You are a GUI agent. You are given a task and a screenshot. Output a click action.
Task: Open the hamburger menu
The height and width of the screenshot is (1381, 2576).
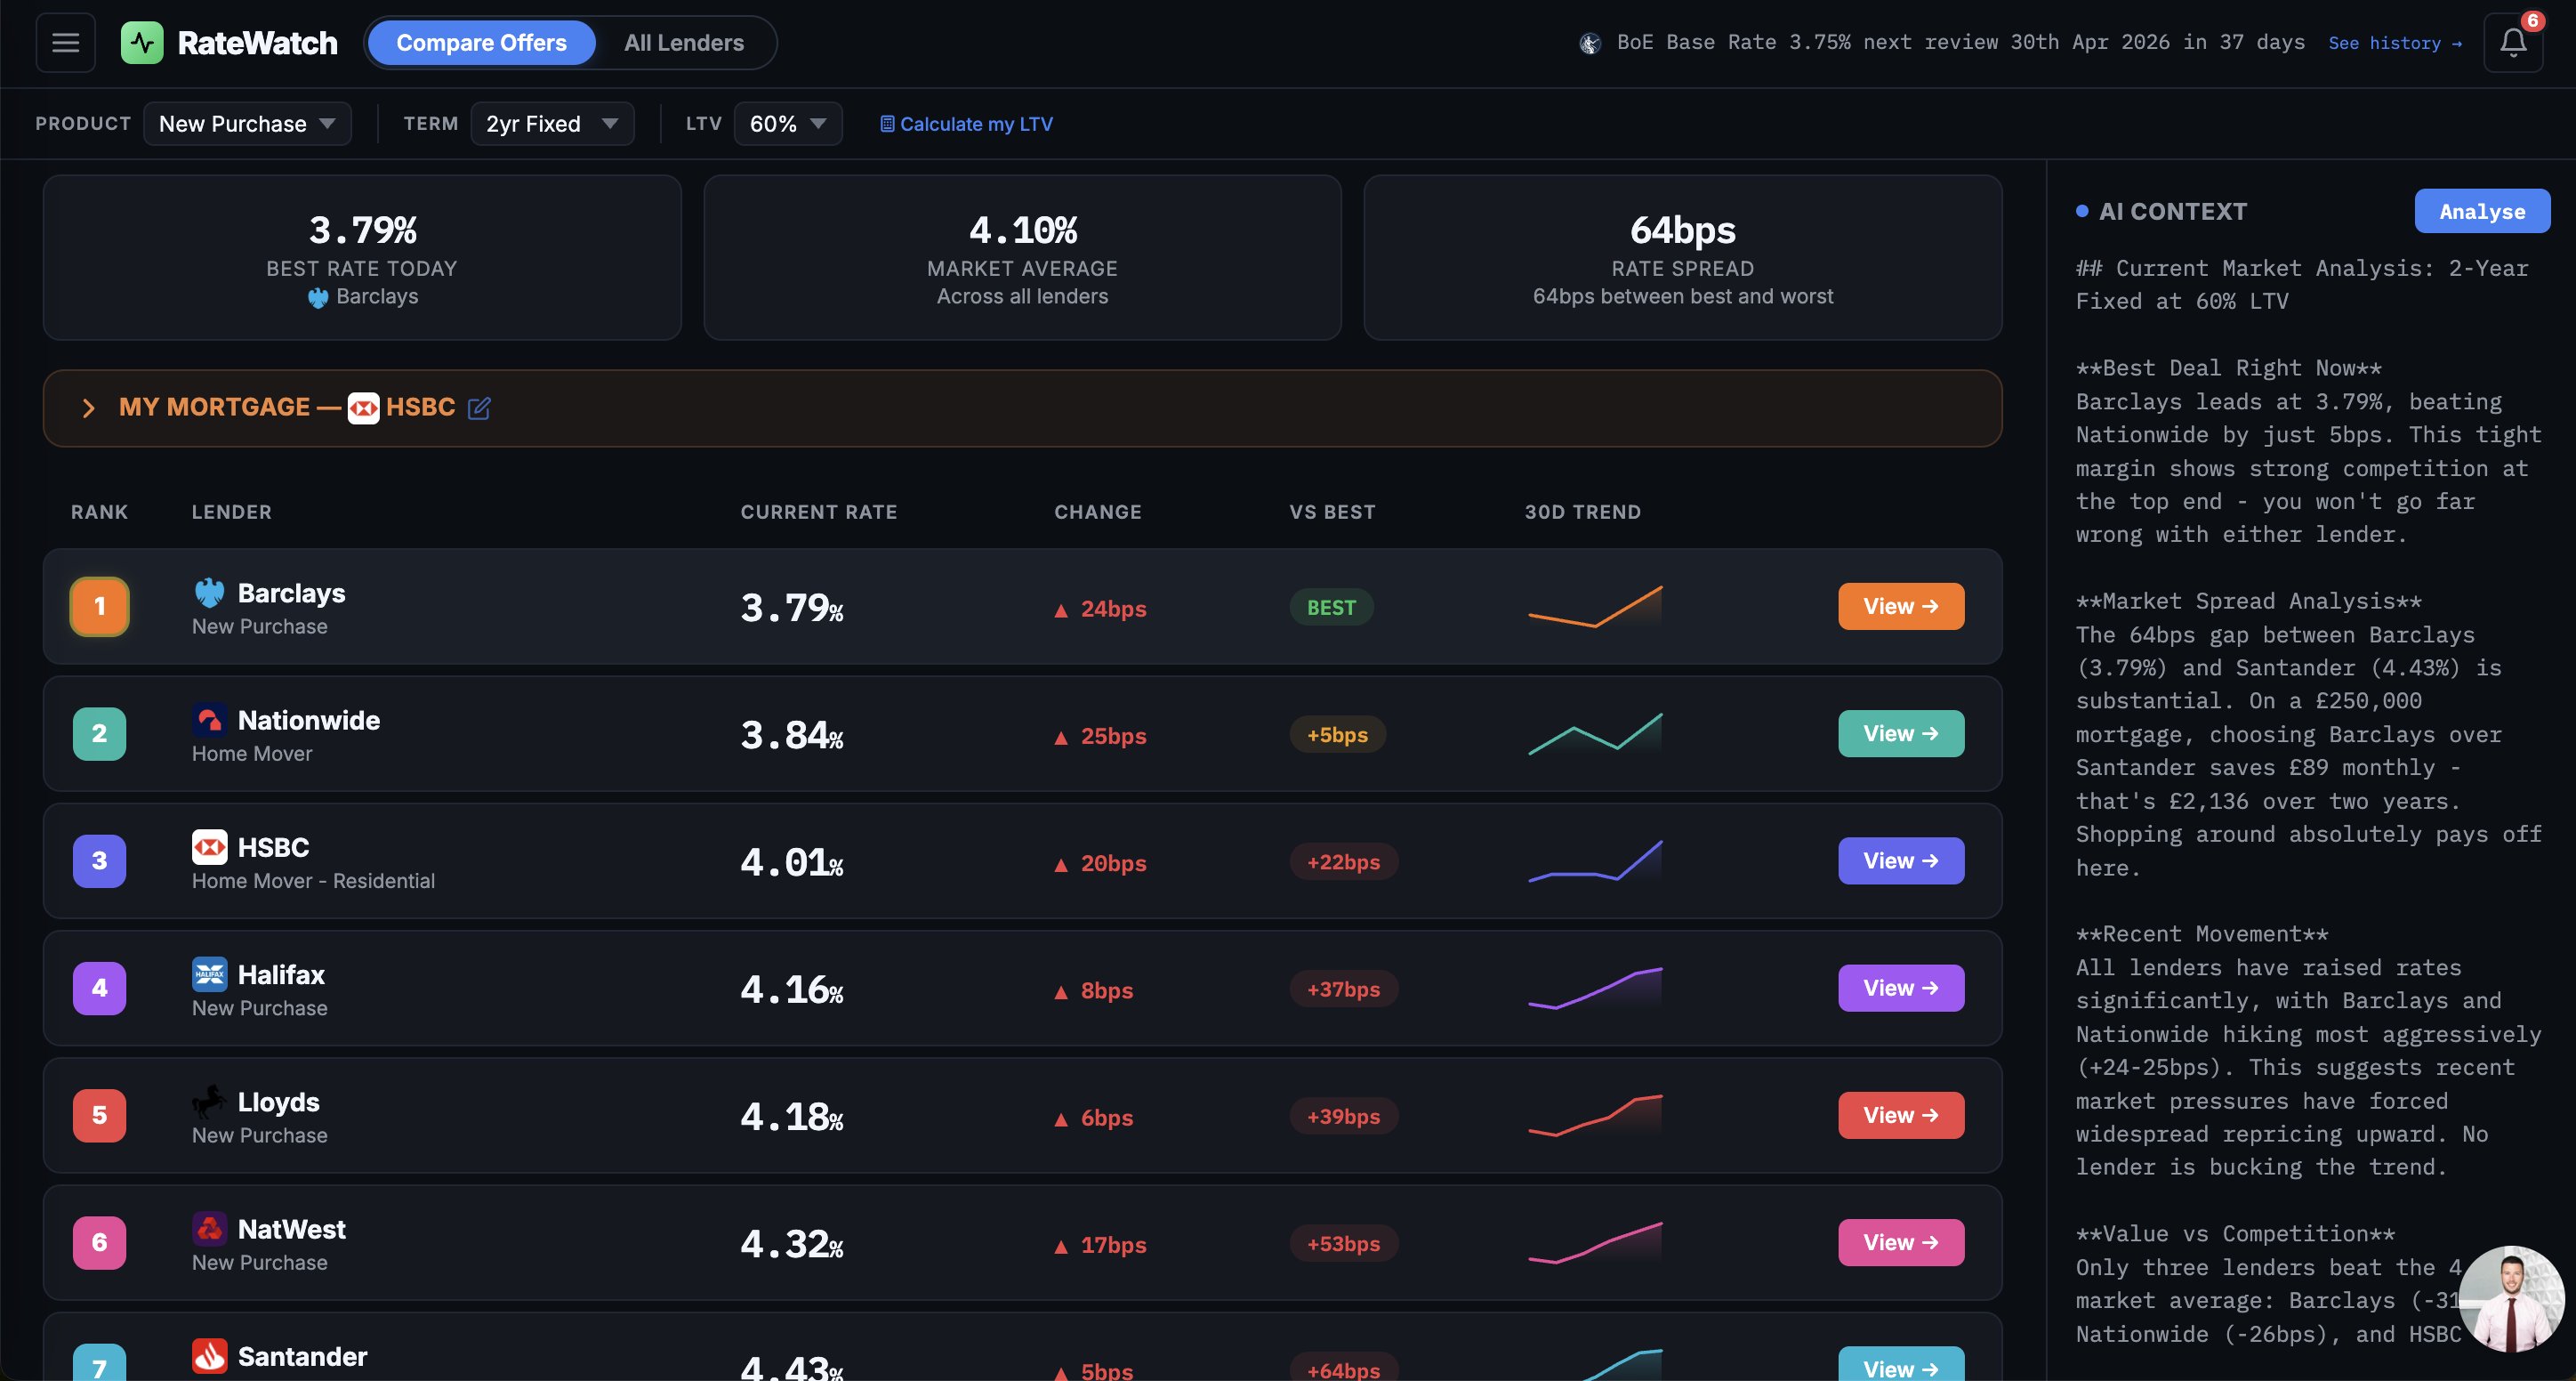pyautogui.click(x=65, y=43)
